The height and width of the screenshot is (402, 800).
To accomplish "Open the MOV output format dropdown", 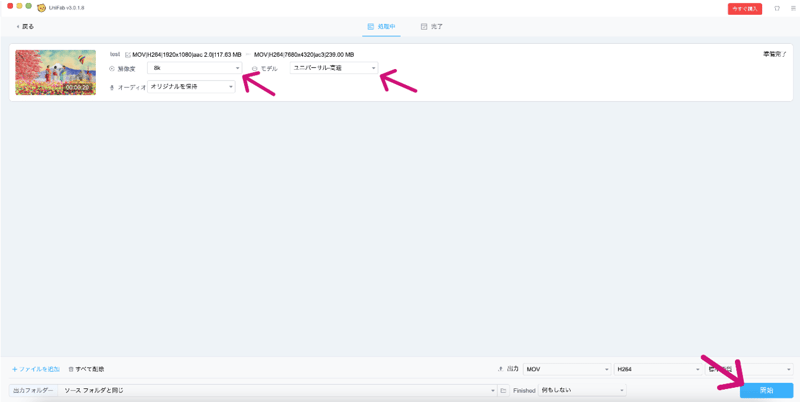I will pyautogui.click(x=567, y=369).
